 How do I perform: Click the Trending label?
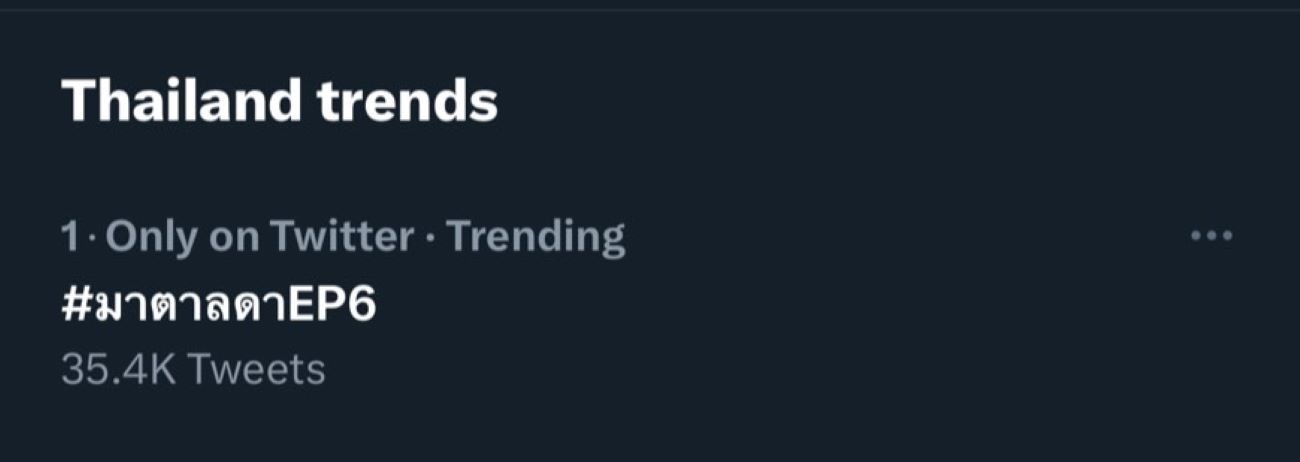pos(536,238)
